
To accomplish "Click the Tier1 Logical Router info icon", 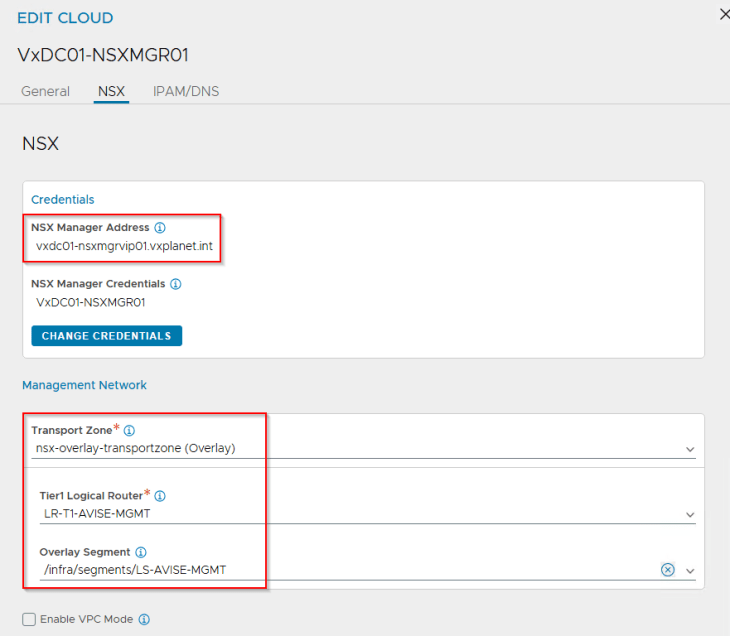I will point(160,496).
